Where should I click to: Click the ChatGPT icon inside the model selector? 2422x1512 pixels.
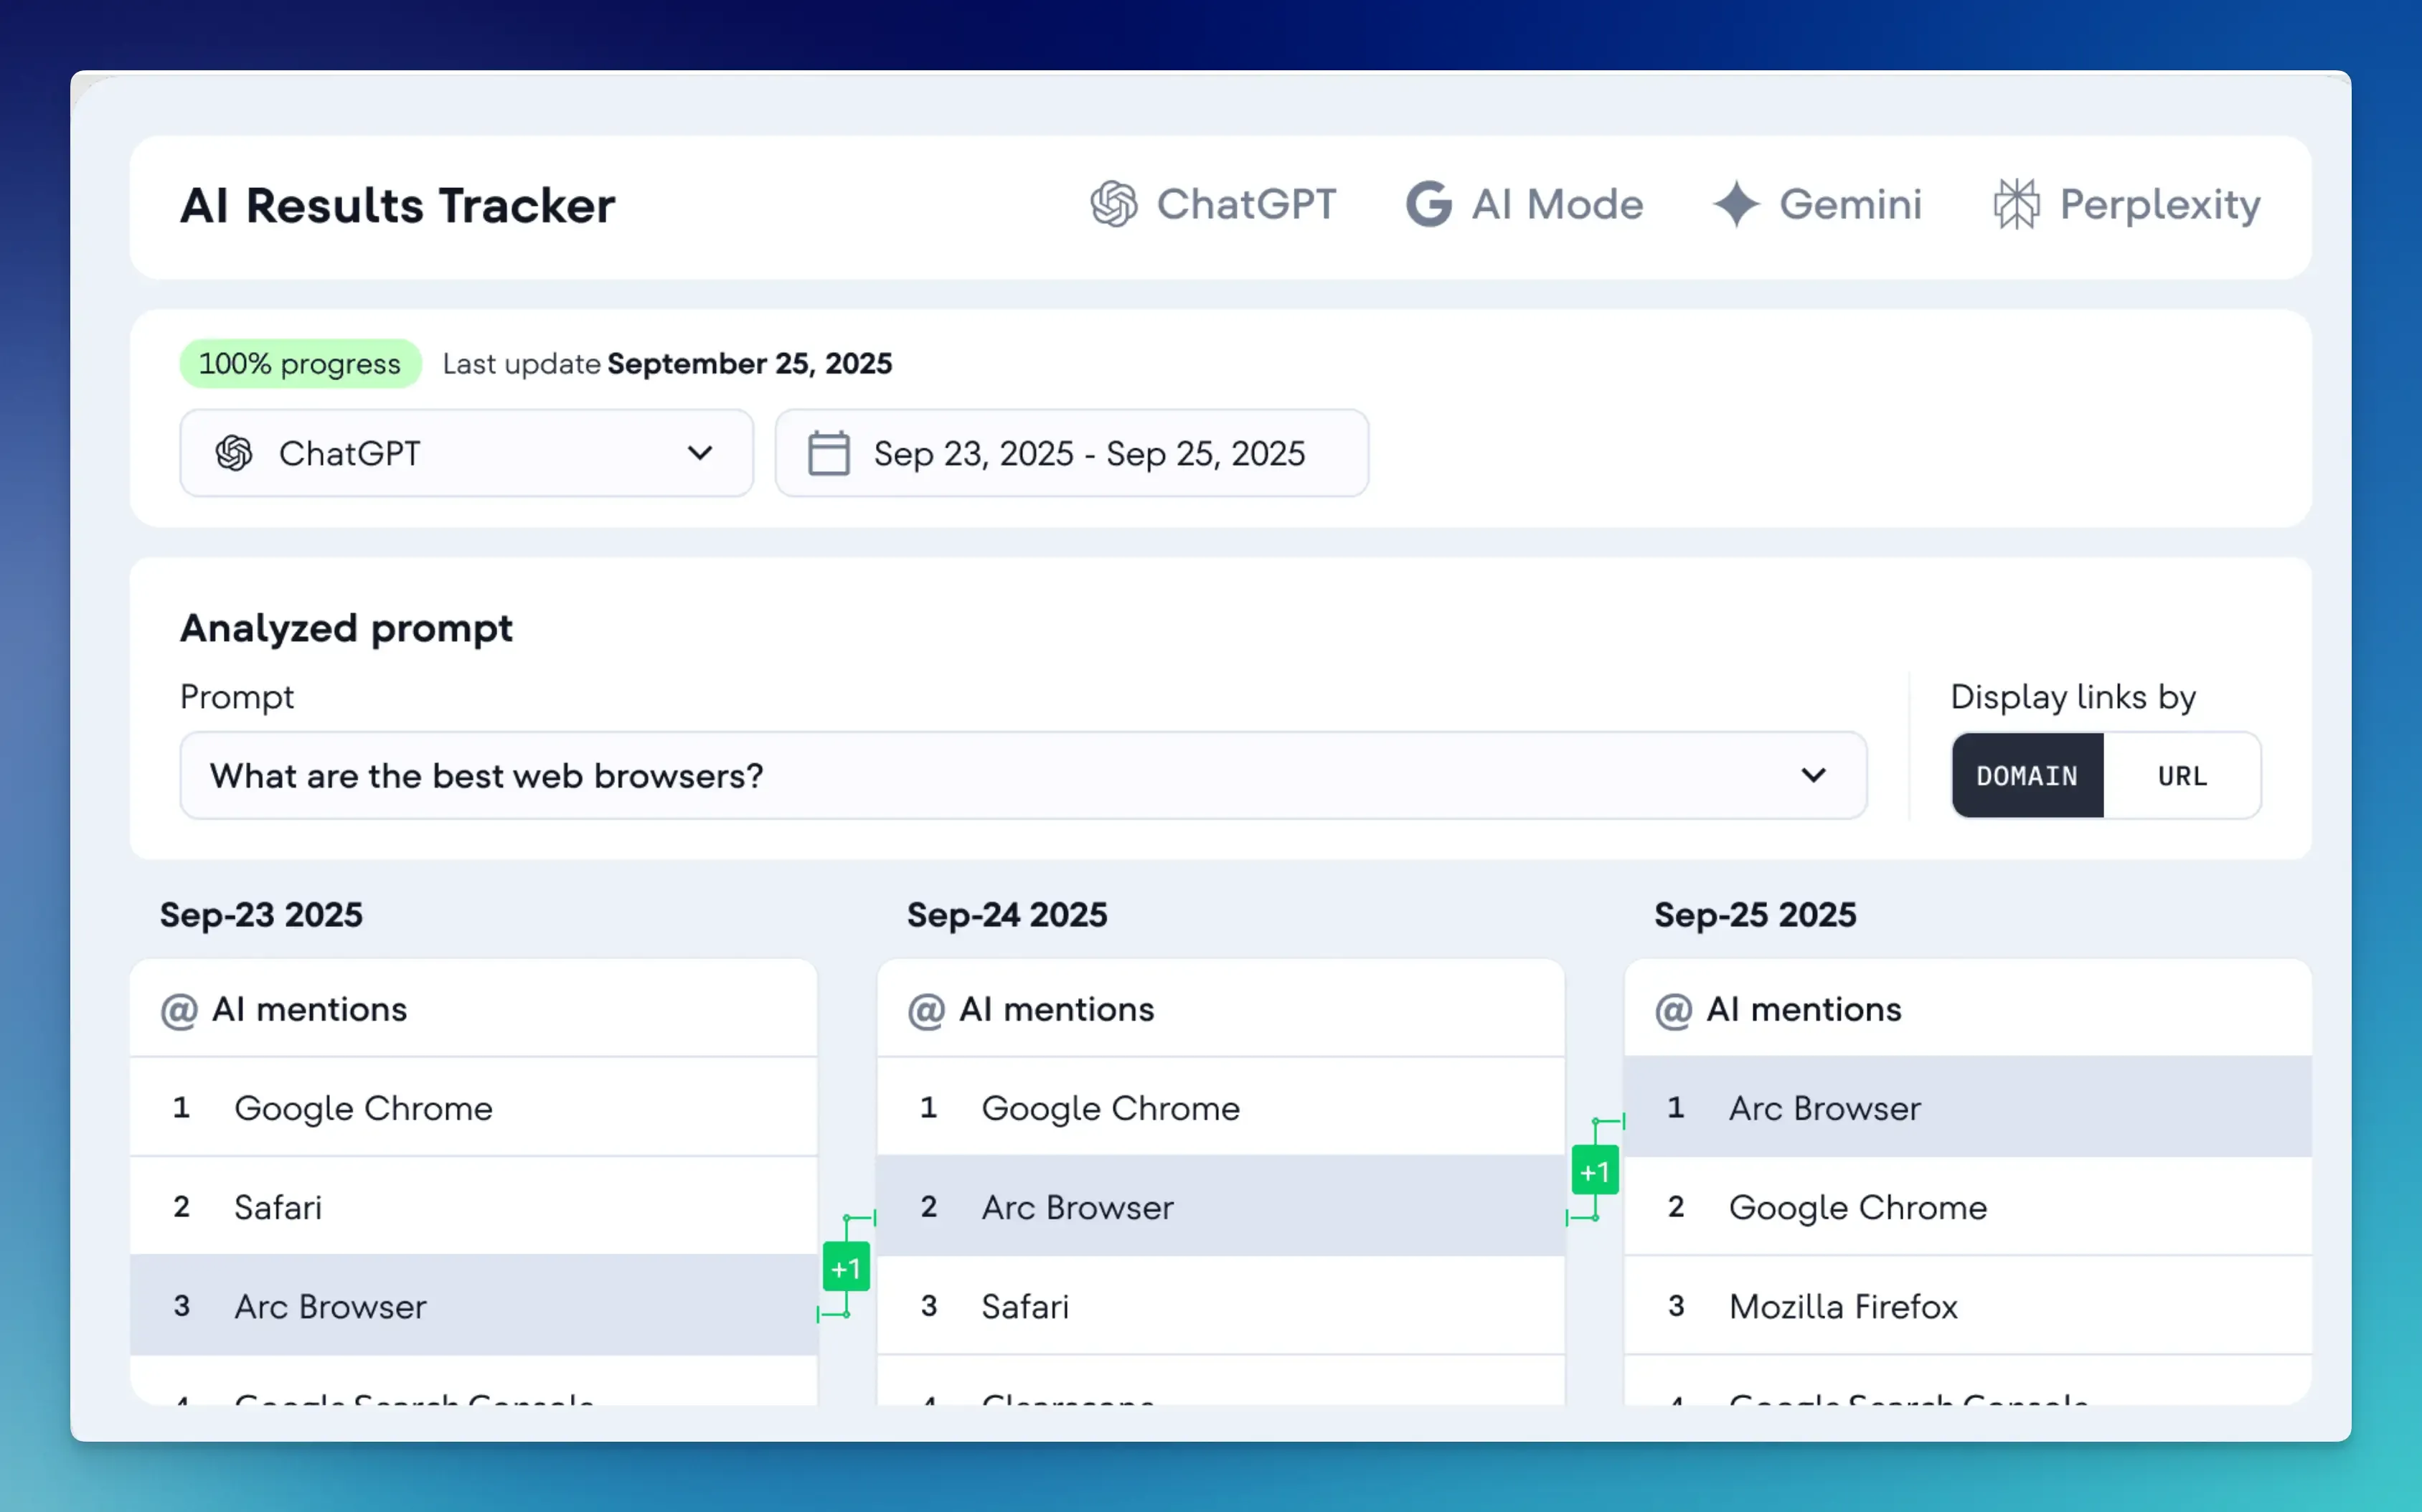click(234, 453)
